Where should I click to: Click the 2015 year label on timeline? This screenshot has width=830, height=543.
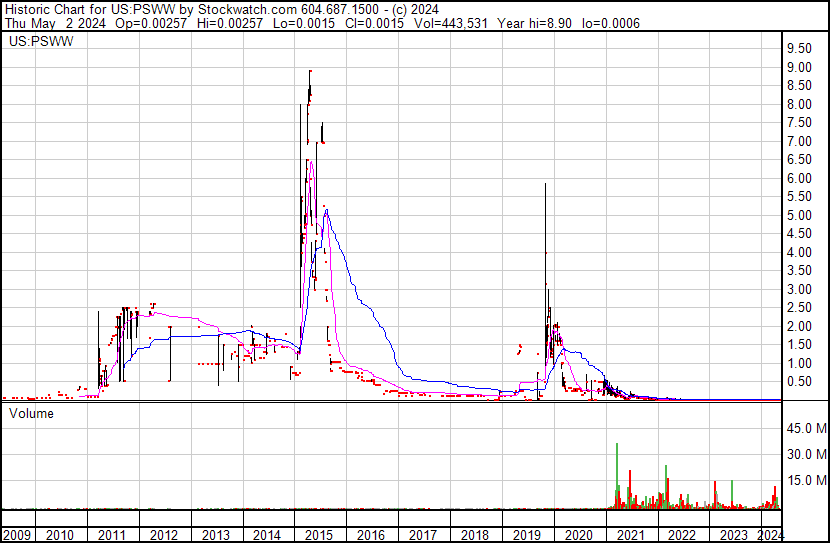click(x=317, y=535)
